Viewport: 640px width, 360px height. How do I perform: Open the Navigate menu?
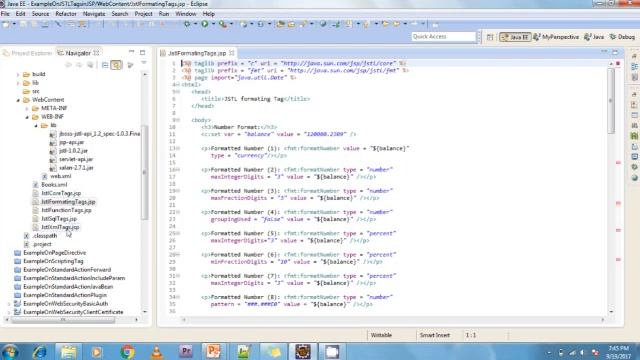click(94, 14)
